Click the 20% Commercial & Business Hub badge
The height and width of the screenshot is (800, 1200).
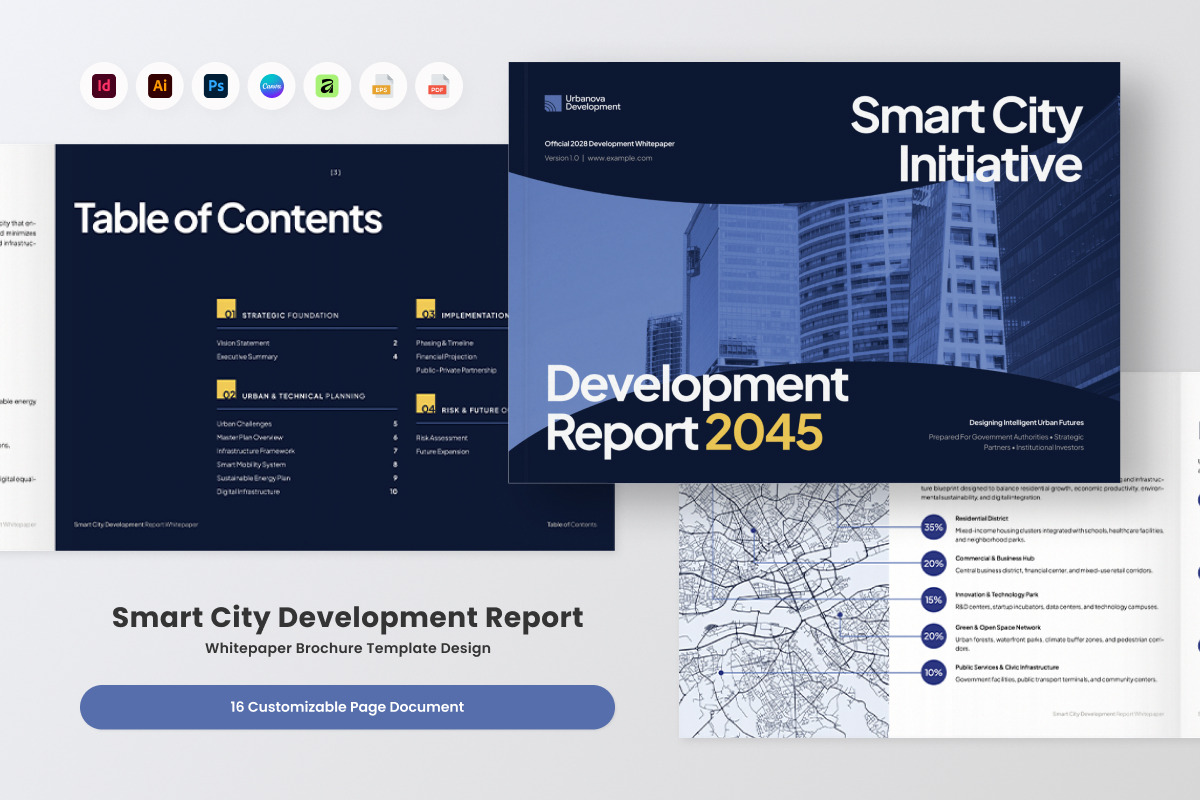933,564
